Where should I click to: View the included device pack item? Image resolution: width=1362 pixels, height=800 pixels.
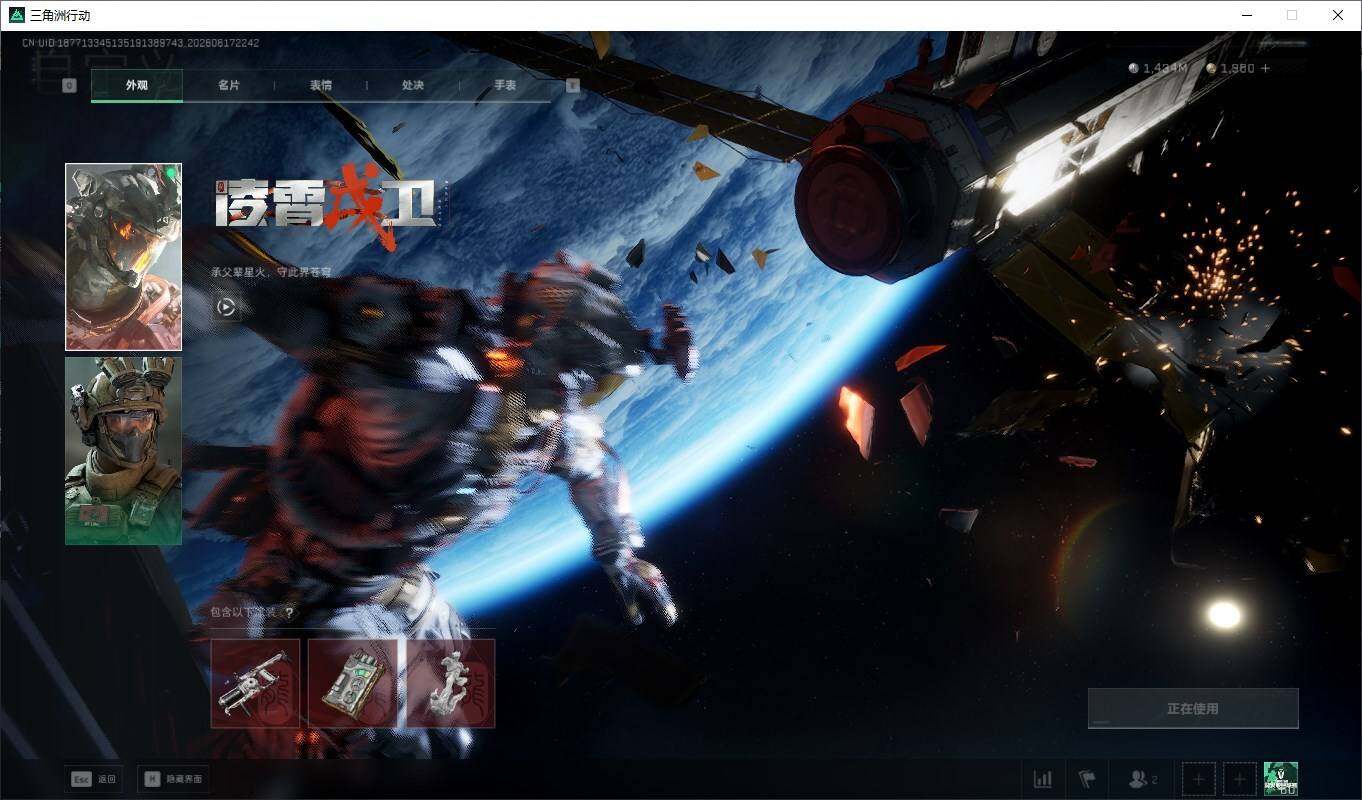pyautogui.click(x=353, y=683)
